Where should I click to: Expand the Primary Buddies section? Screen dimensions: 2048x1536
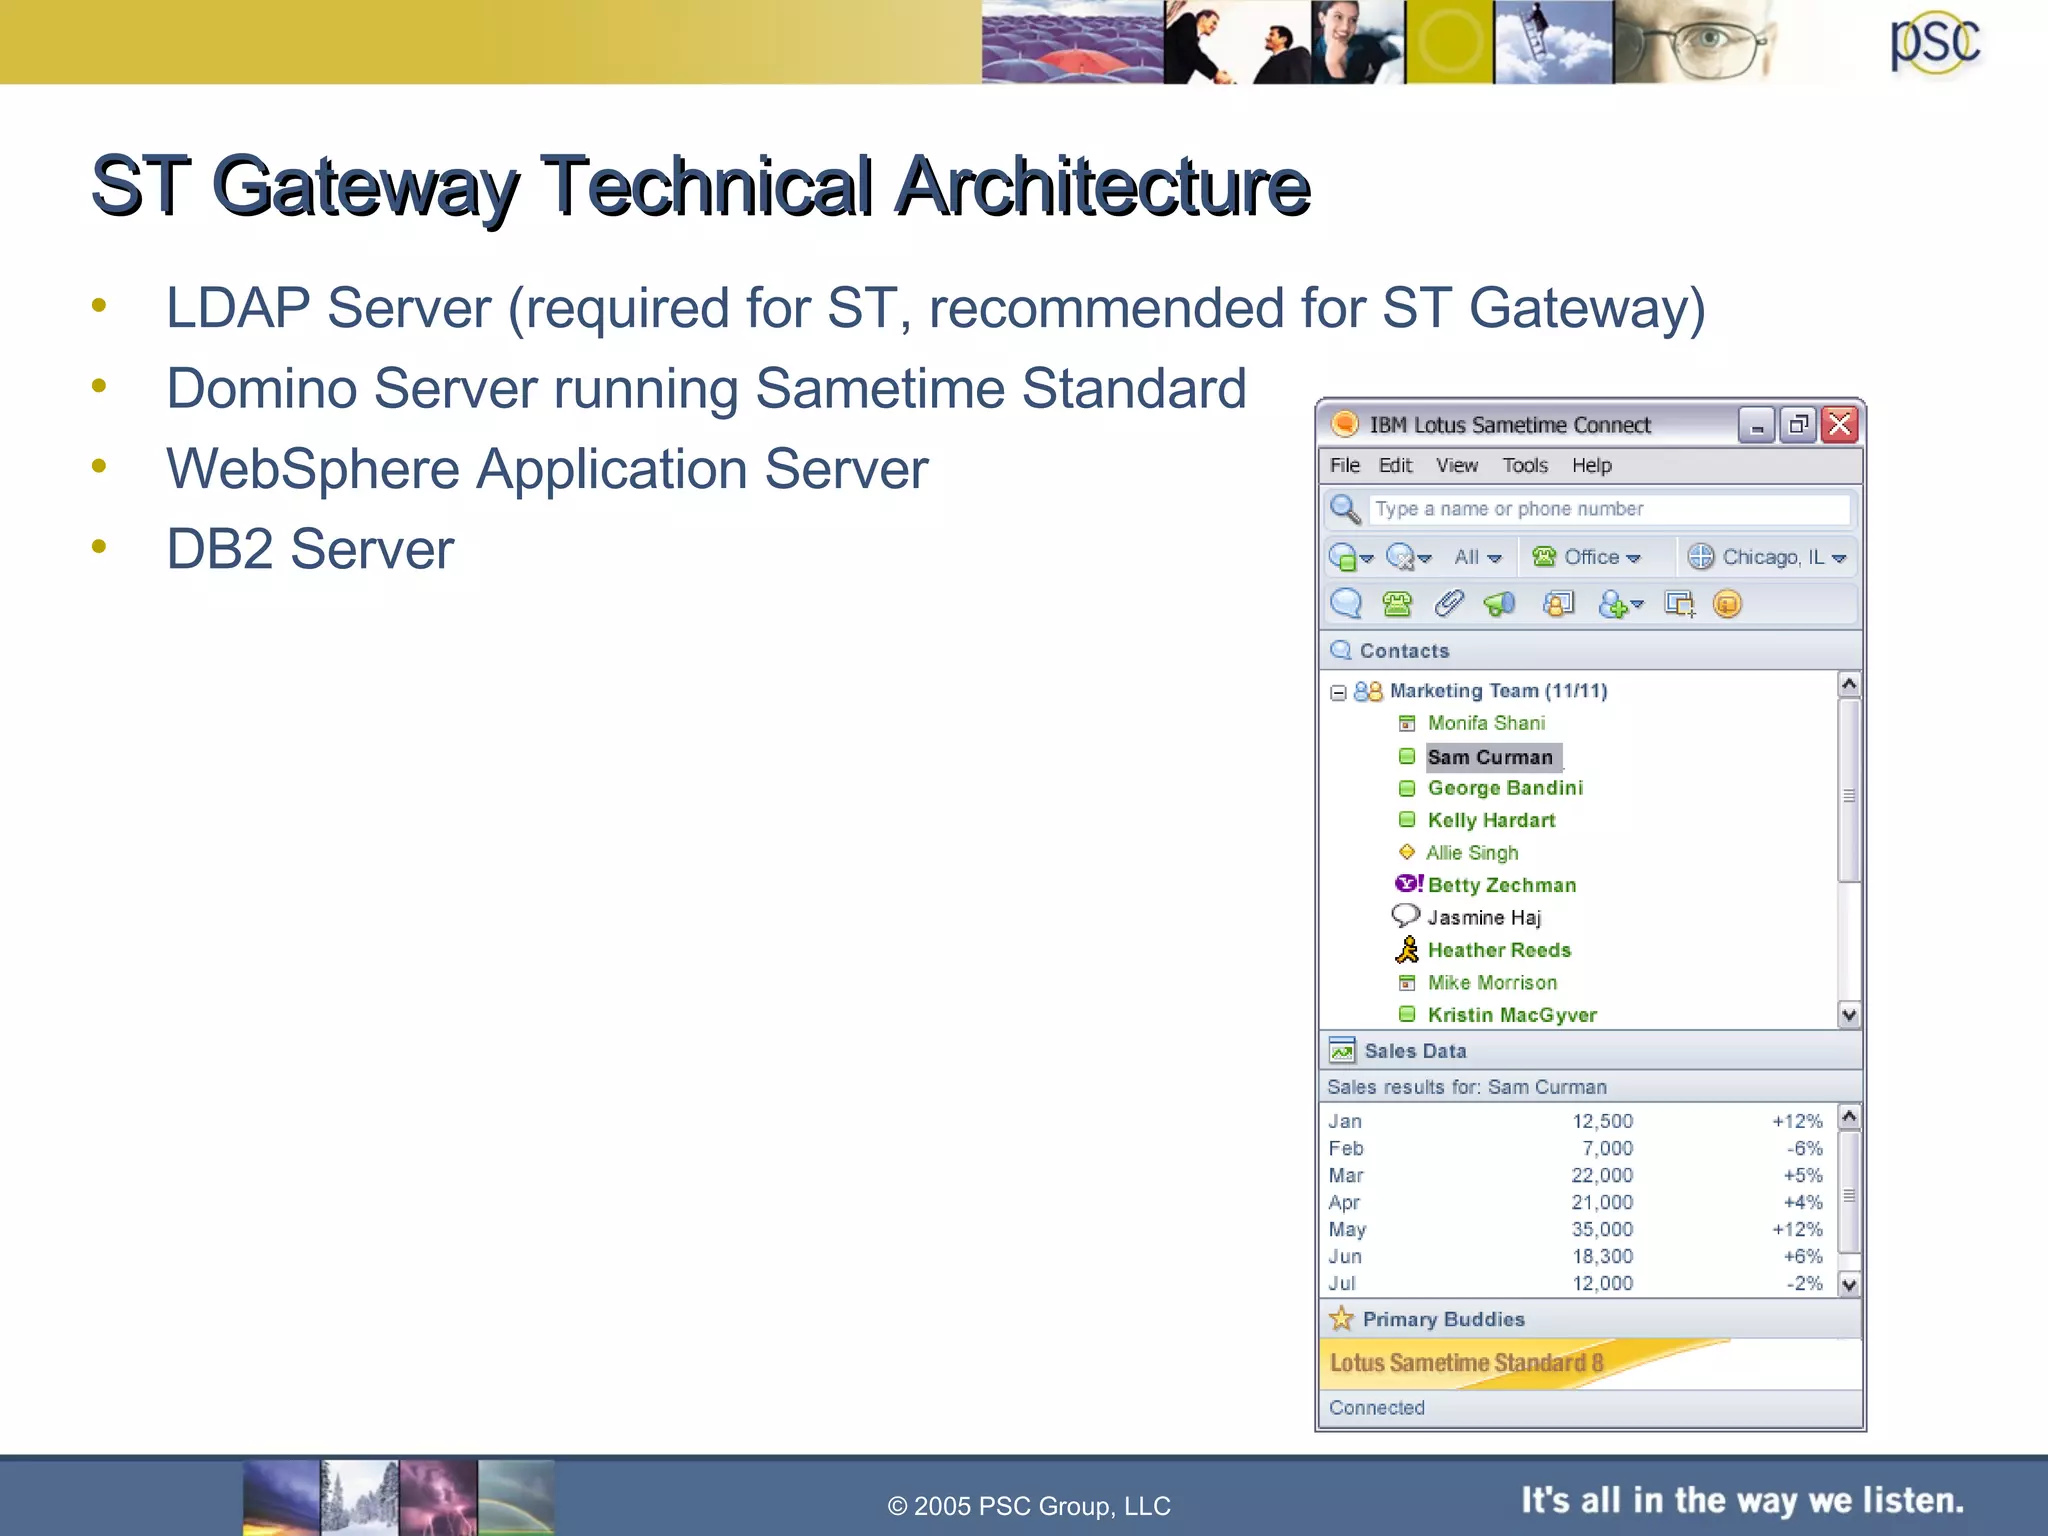coord(1590,1319)
